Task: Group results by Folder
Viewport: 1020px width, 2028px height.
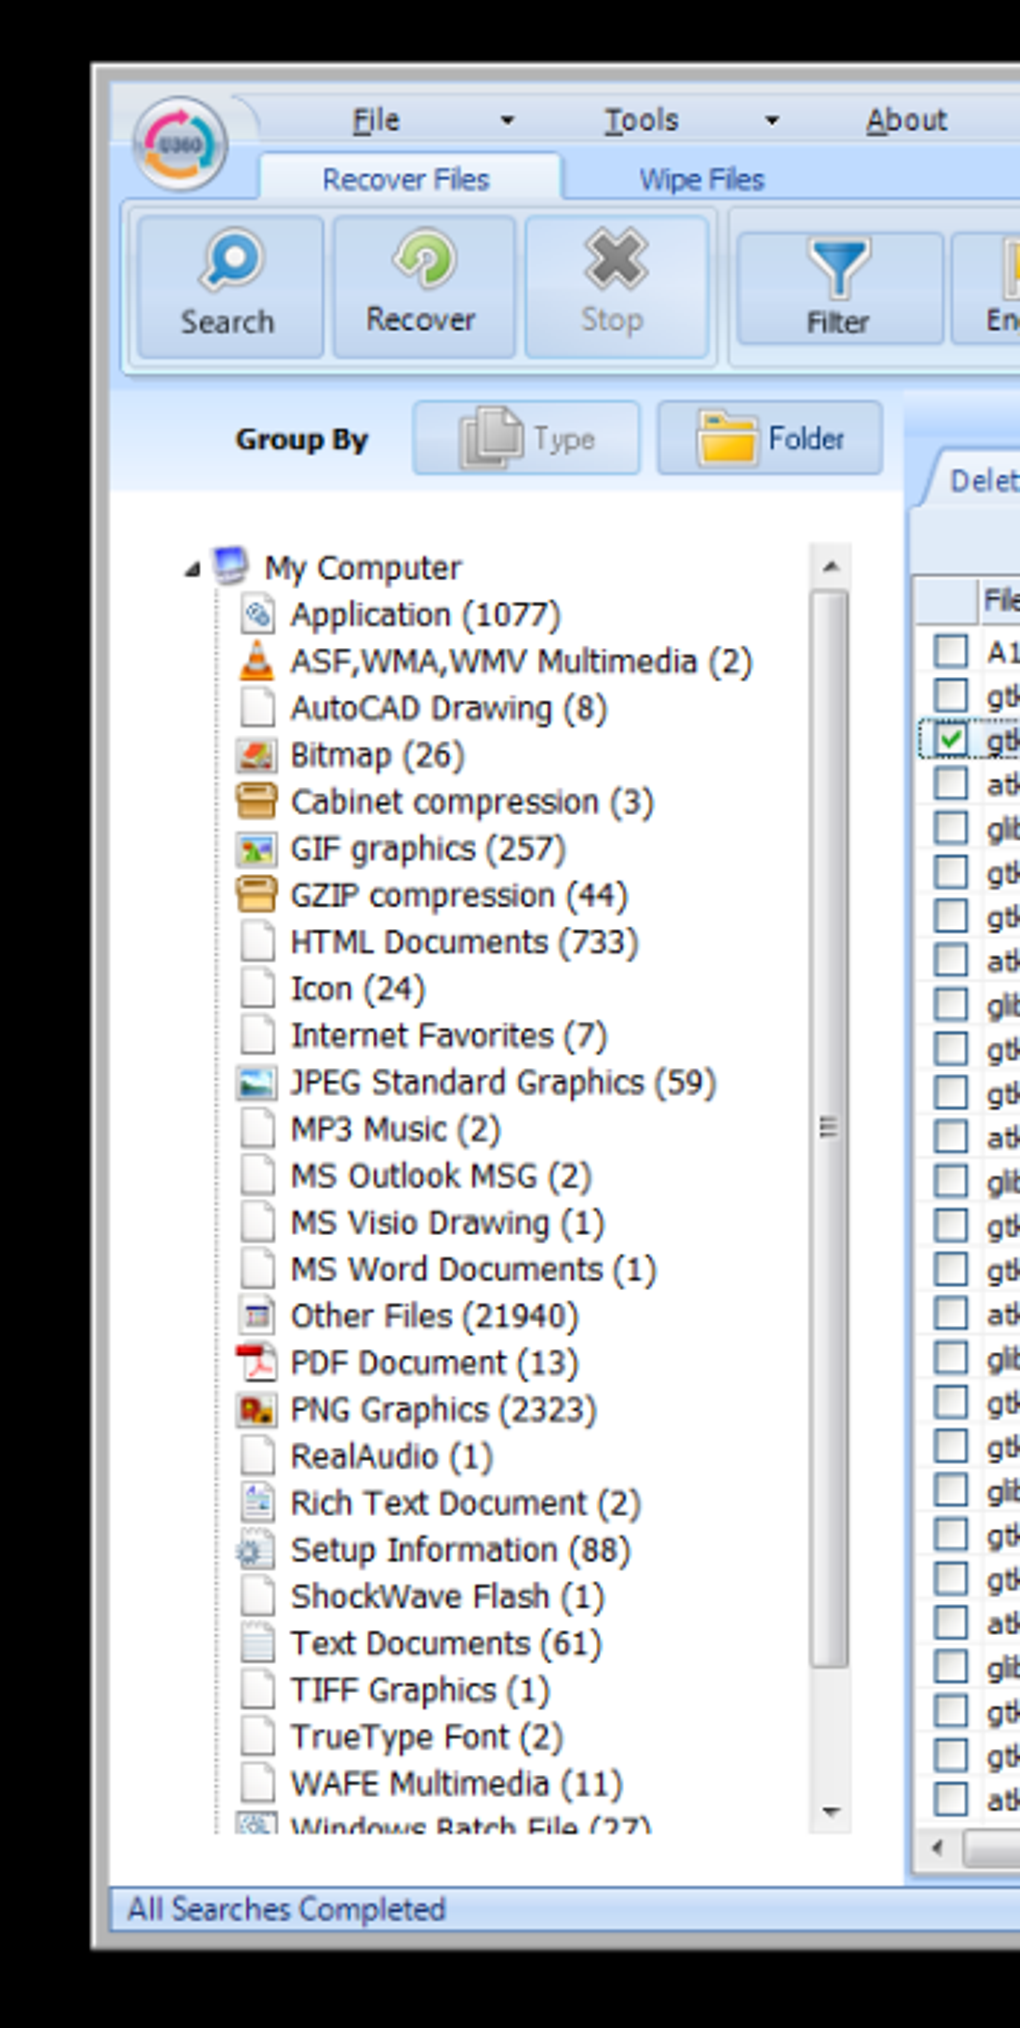Action: coord(770,438)
